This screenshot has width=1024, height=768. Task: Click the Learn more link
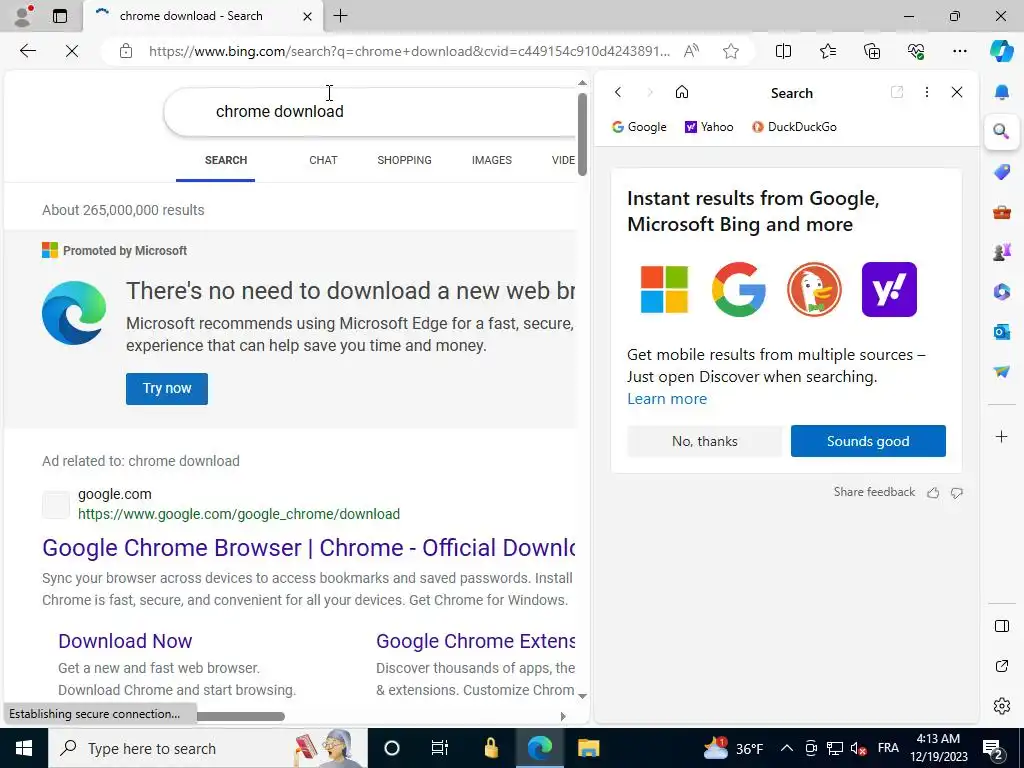pos(667,398)
